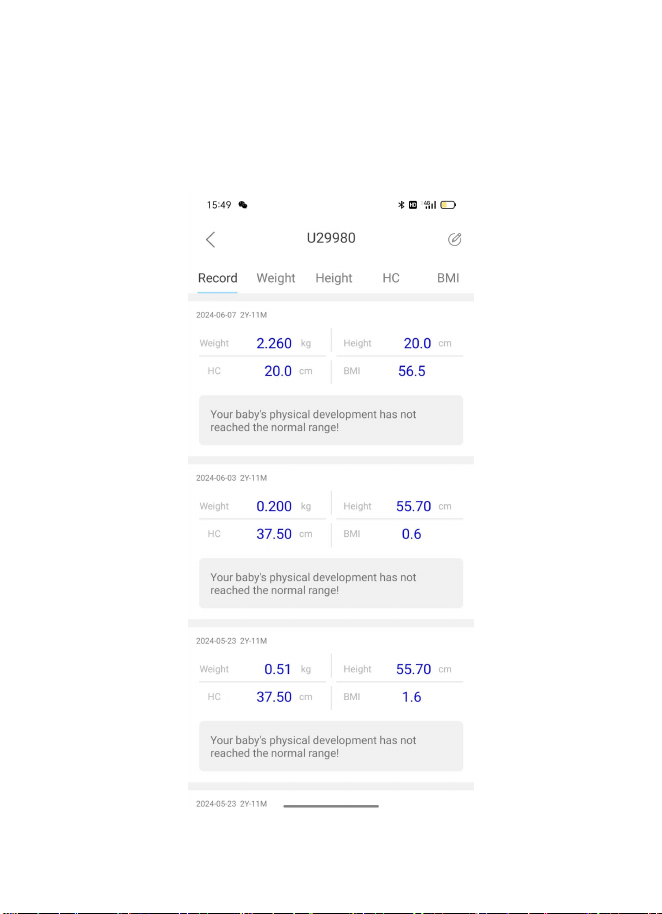Screen dimensions: 662x914
Task: Tap the WeChat notification icon
Action: [243, 205]
